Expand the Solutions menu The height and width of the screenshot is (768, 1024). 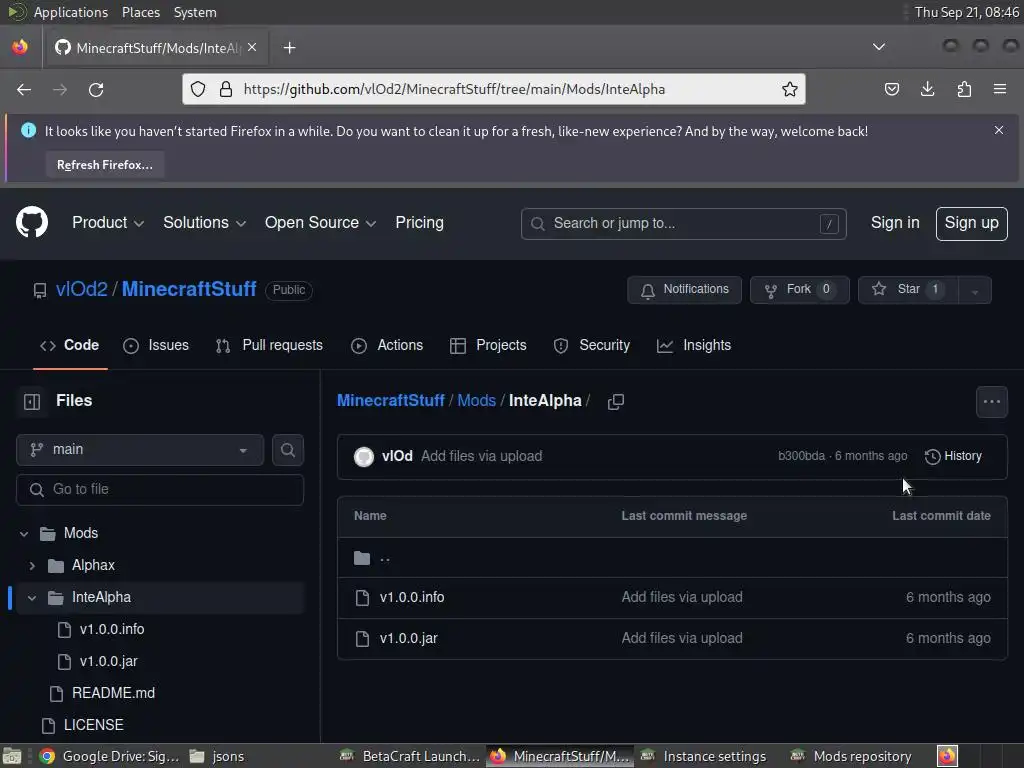[204, 223]
